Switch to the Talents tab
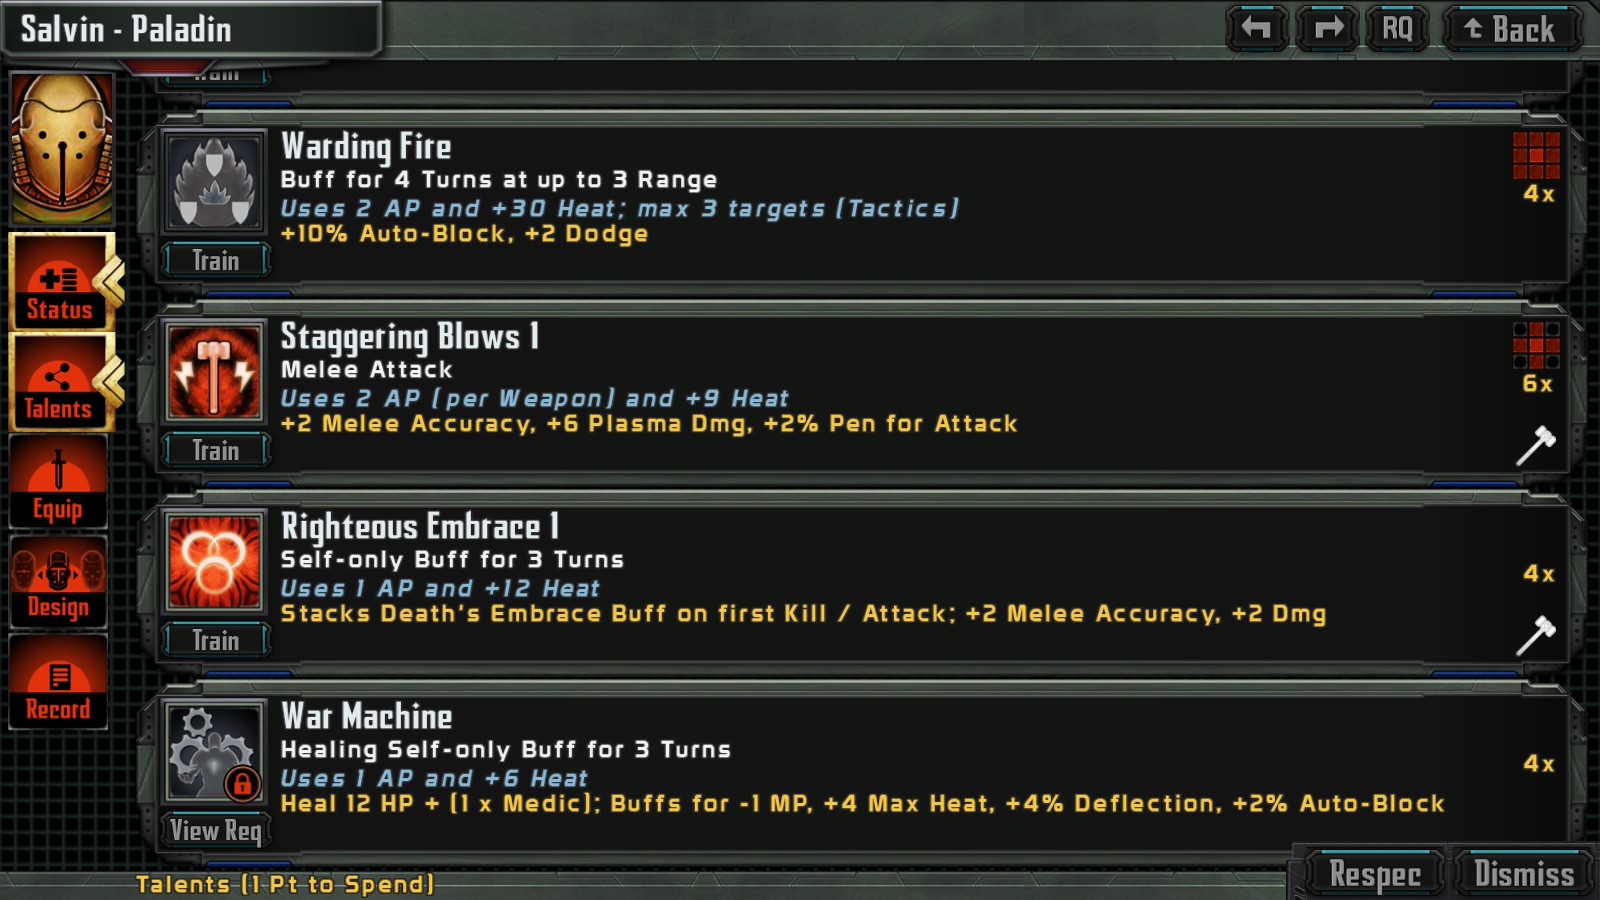Screen dimensions: 1600x900 60,382
